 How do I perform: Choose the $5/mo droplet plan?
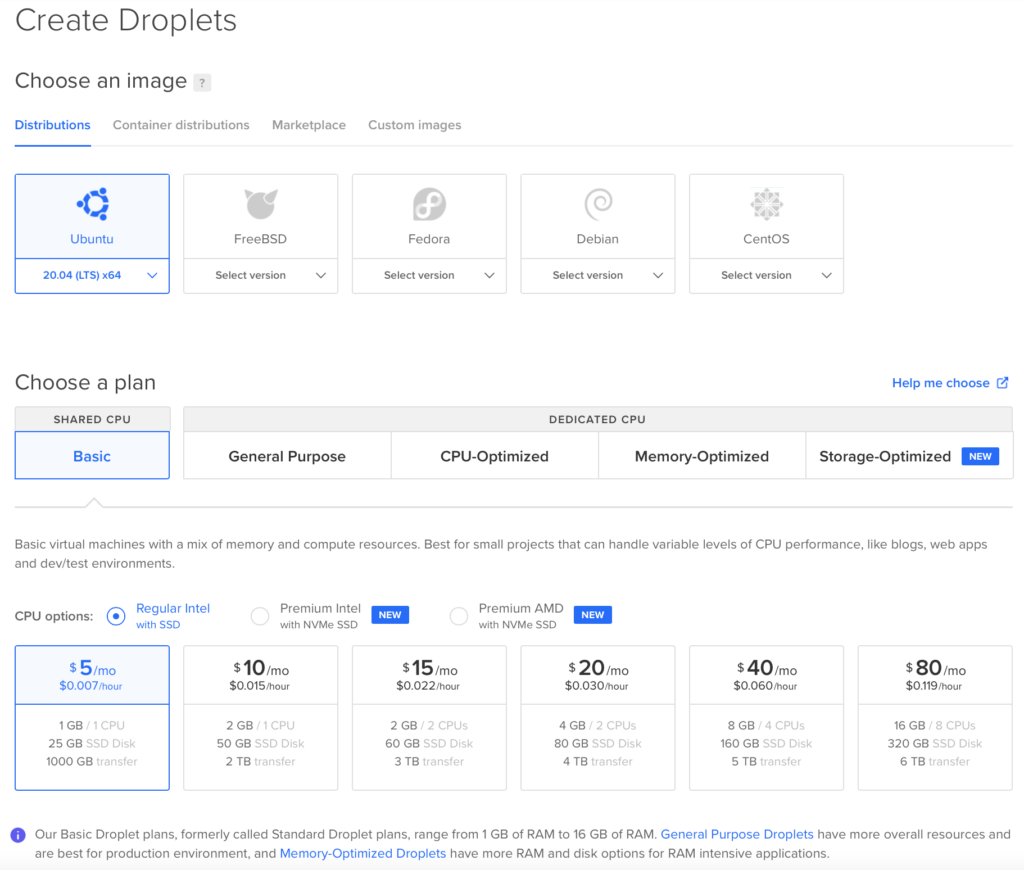tap(92, 718)
